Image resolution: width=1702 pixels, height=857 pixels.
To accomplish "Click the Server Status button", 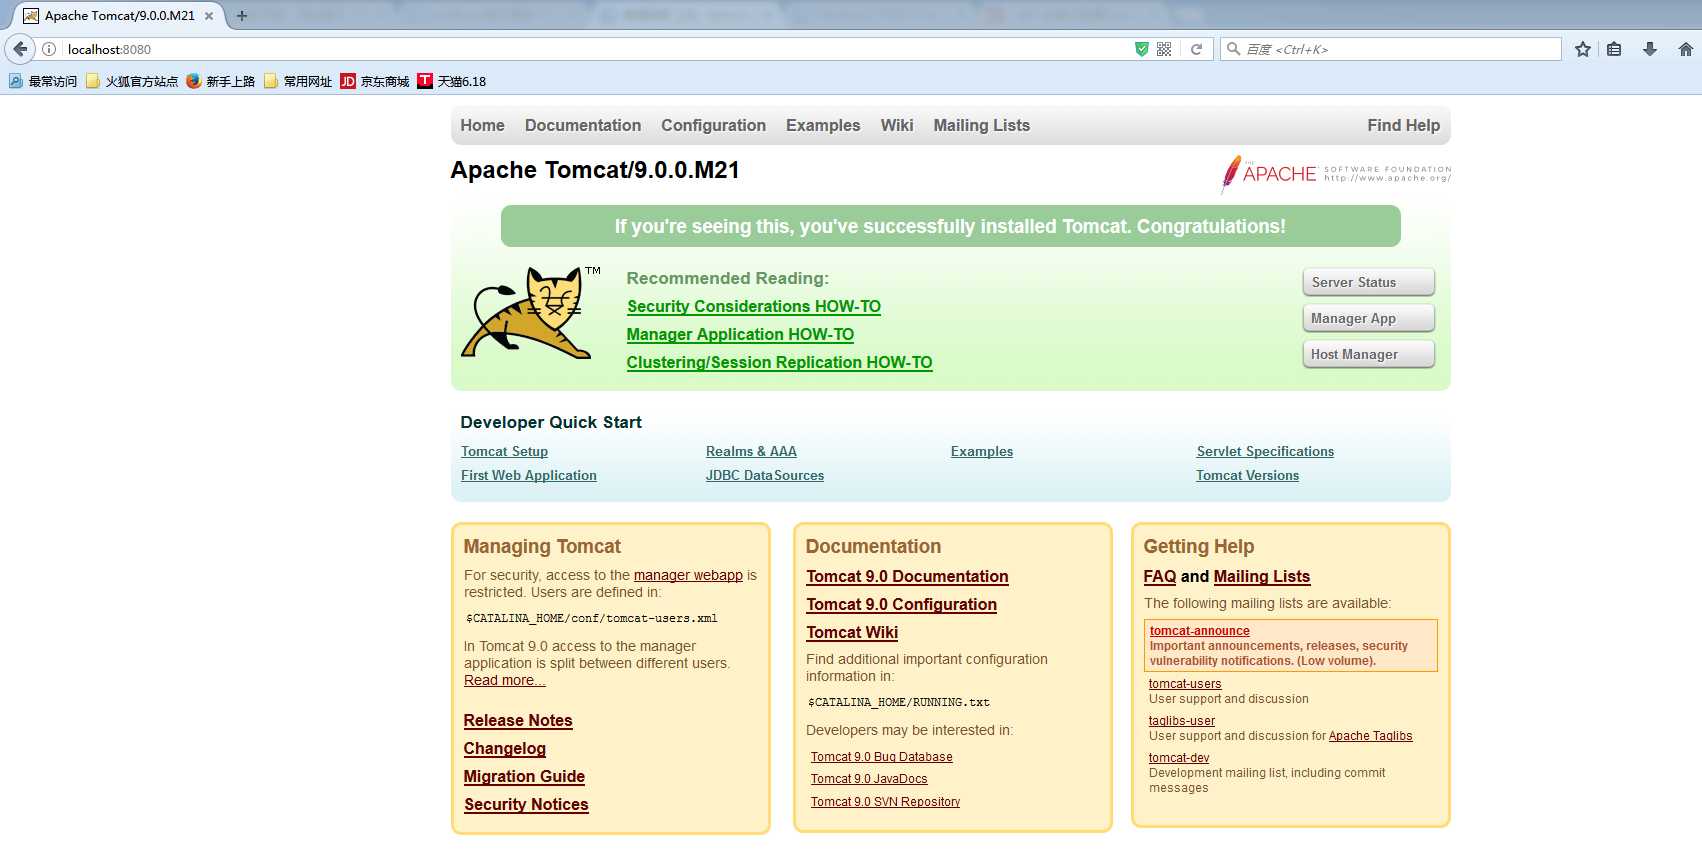I will click(1368, 282).
